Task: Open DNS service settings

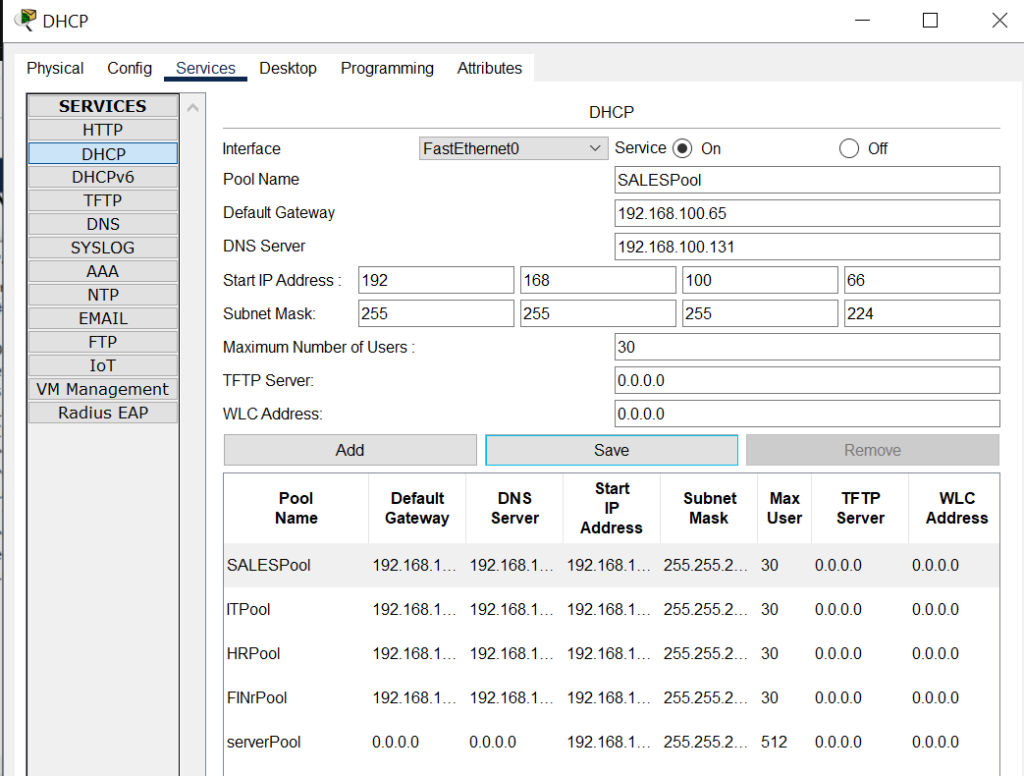Action: pyautogui.click(x=103, y=224)
